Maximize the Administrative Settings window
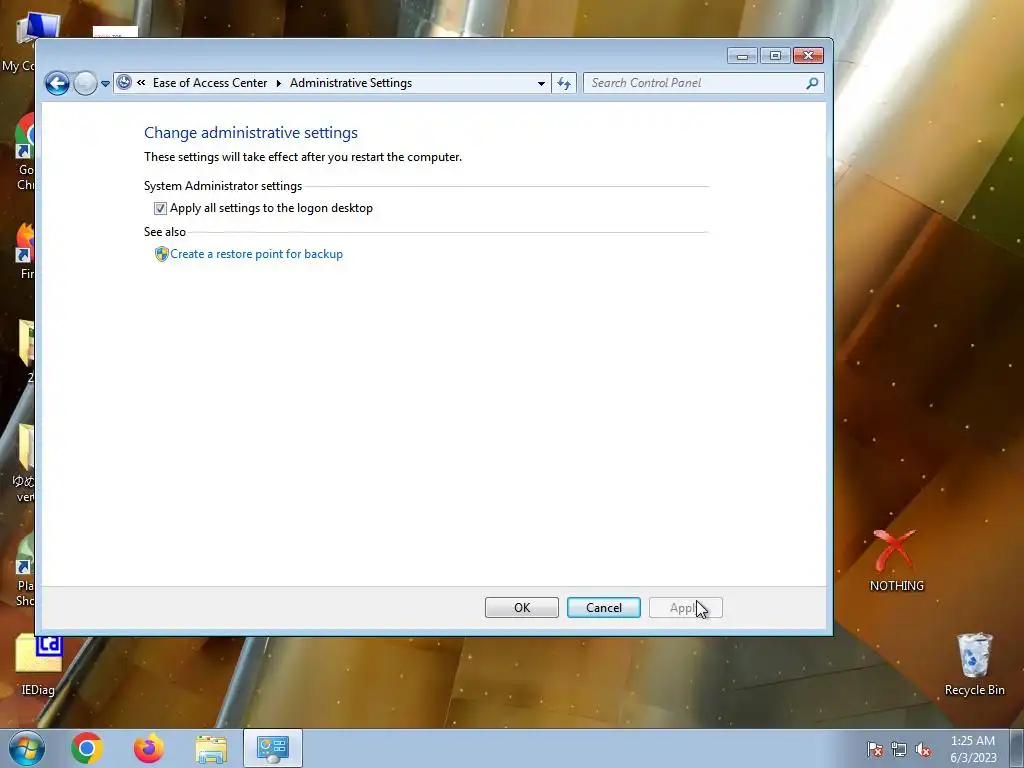This screenshot has width=1024, height=768. point(775,56)
